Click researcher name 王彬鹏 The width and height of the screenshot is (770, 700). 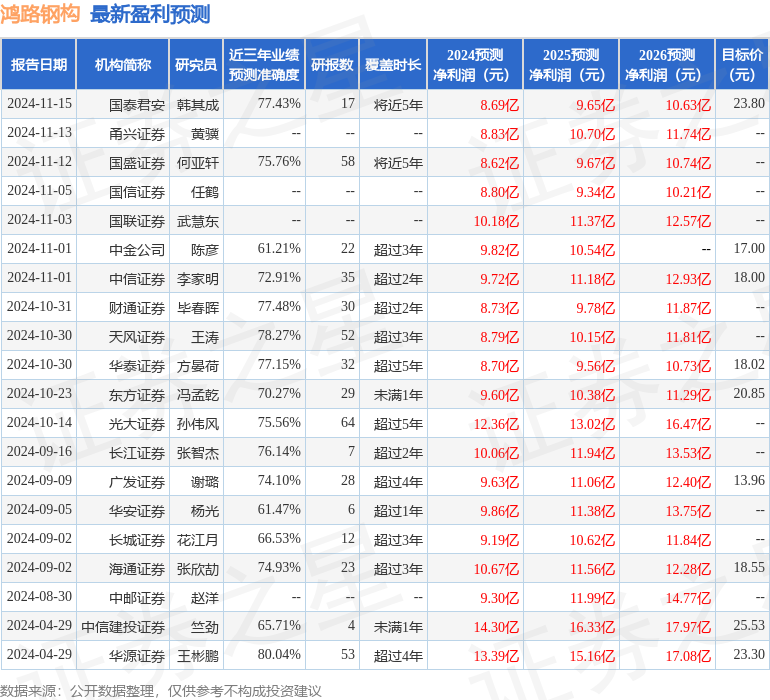[x=198, y=656]
